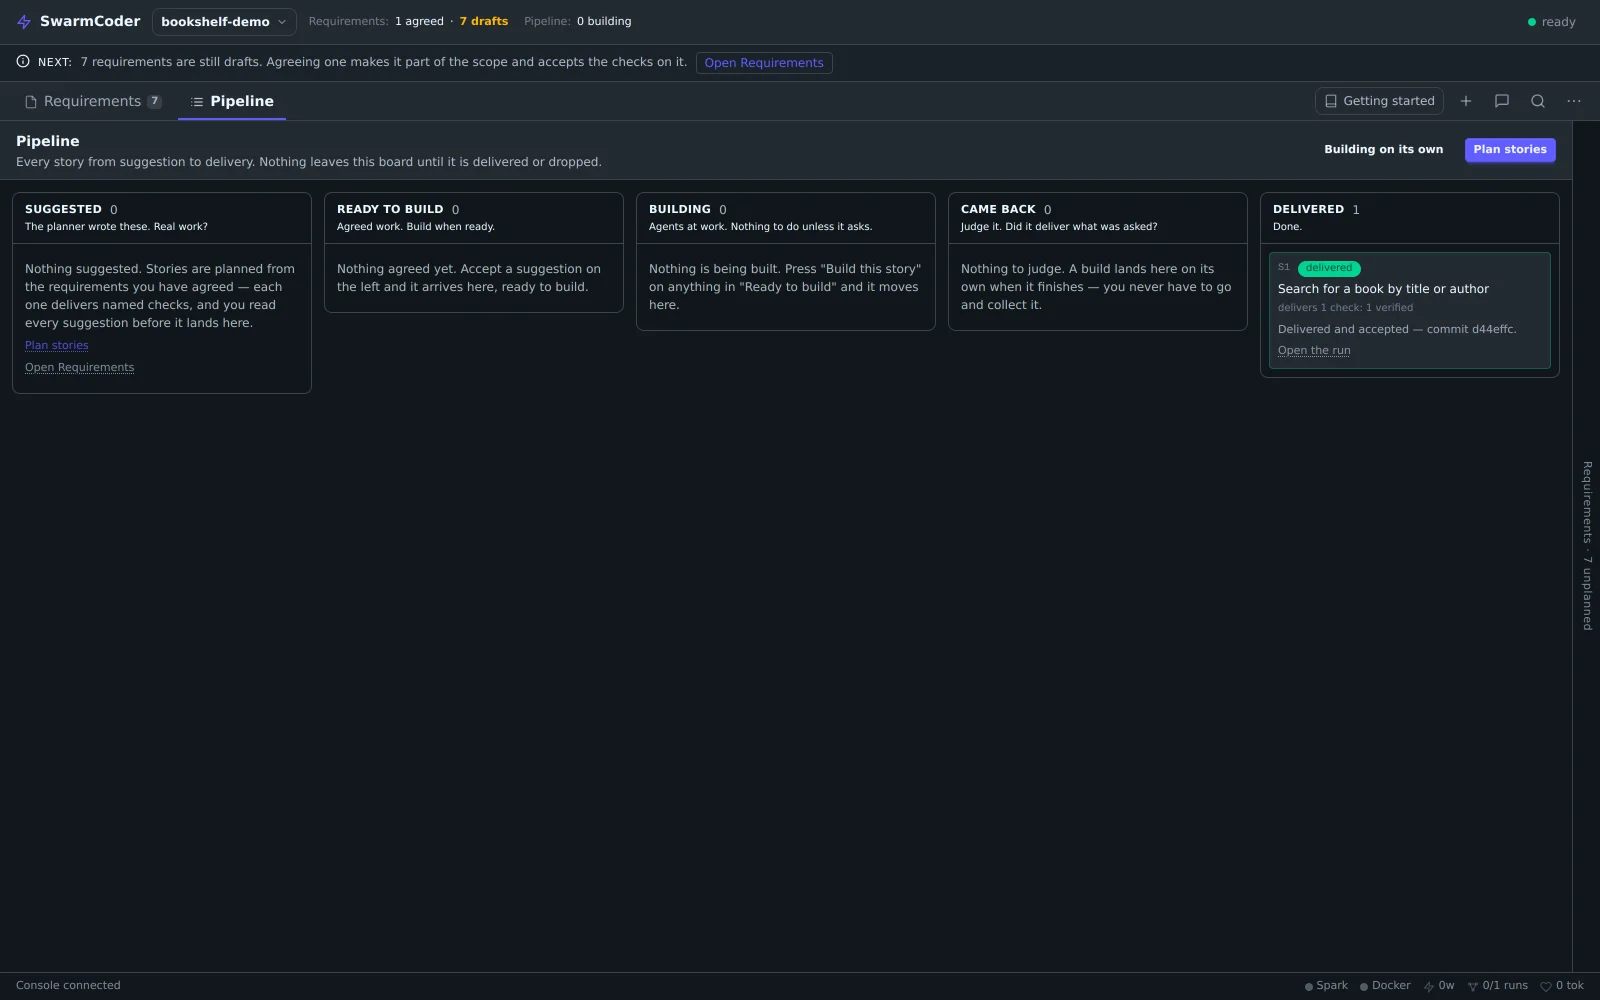Click the search magnifier icon
Image resolution: width=1600 pixels, height=1000 pixels.
click(x=1538, y=101)
